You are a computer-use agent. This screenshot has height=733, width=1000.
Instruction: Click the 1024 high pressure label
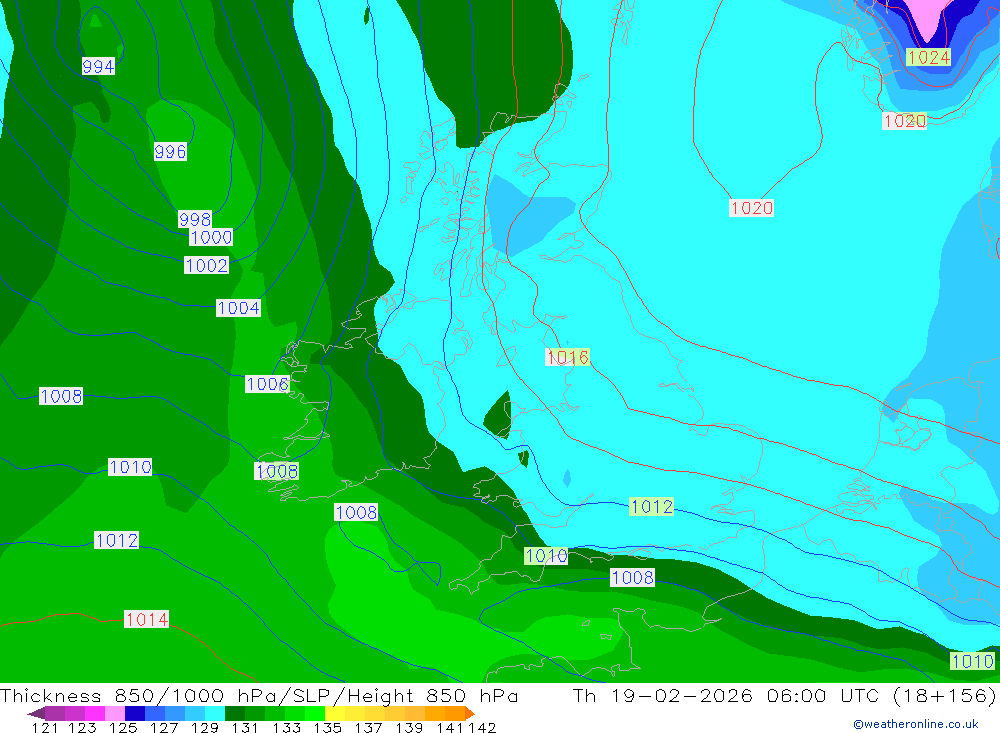[929, 57]
